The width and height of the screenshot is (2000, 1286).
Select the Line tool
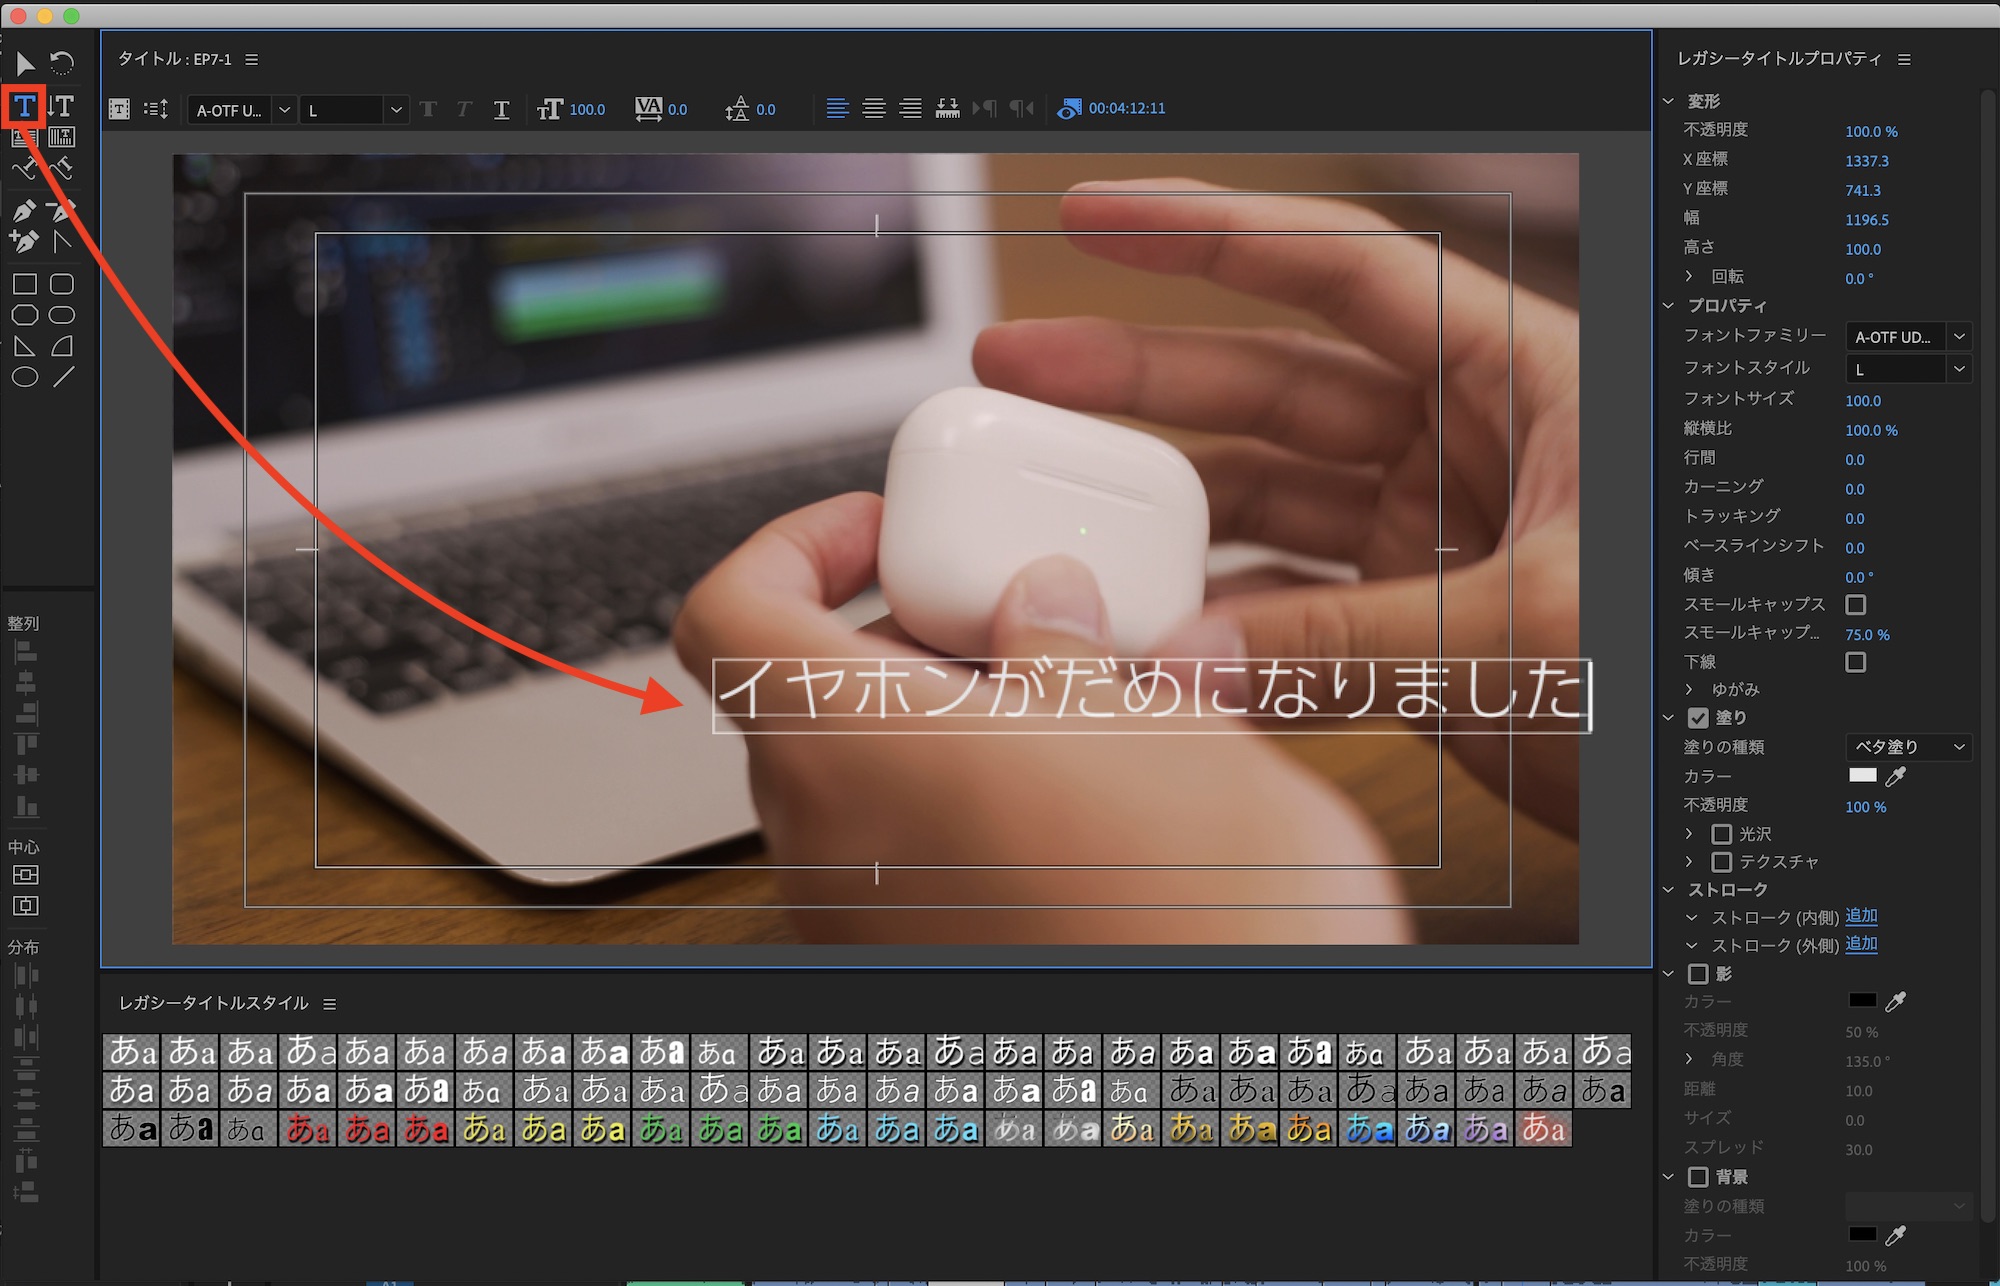tap(63, 377)
